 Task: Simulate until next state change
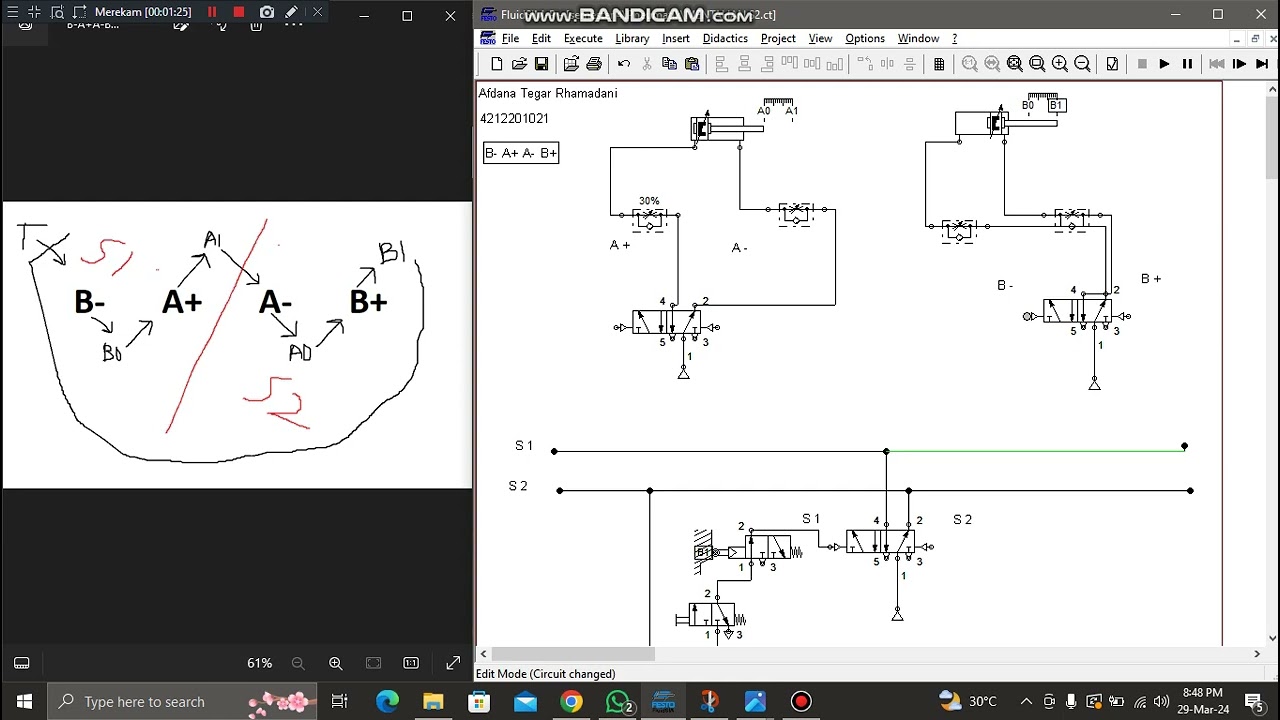1262,64
